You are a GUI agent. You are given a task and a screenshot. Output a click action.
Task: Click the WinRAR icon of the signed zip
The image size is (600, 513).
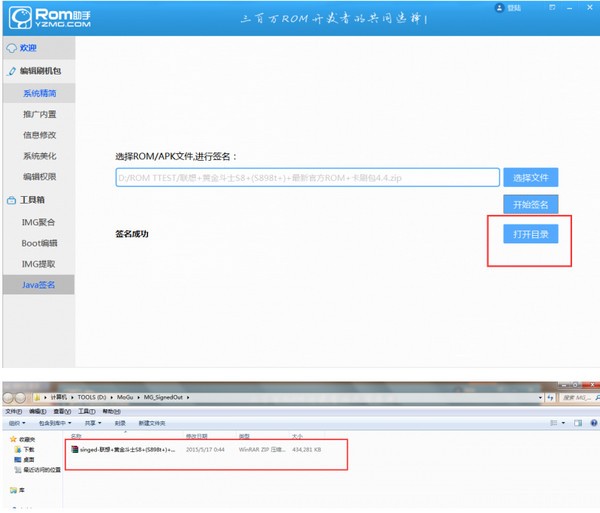point(75,449)
